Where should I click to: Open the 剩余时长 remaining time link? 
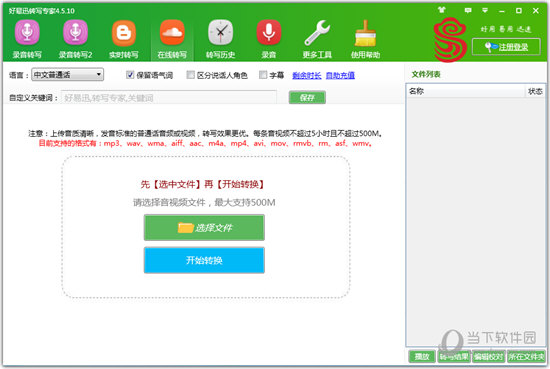coord(307,75)
